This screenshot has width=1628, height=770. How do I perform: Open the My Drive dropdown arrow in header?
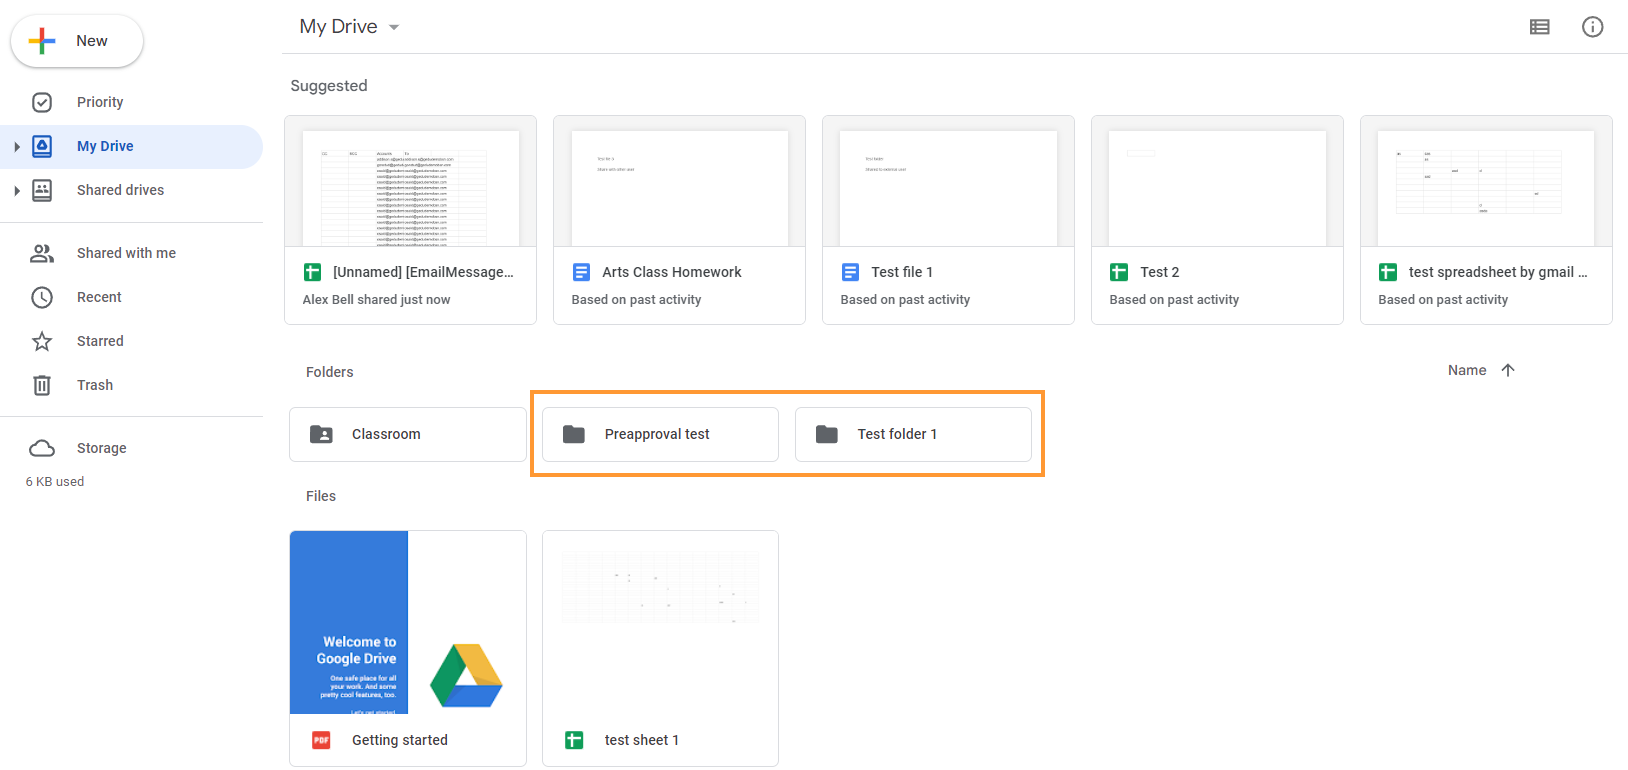point(394,27)
